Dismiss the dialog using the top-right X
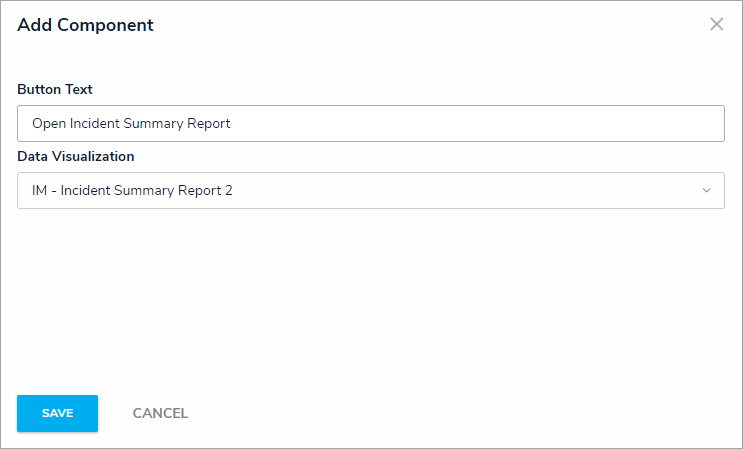743x449 pixels. pos(716,25)
